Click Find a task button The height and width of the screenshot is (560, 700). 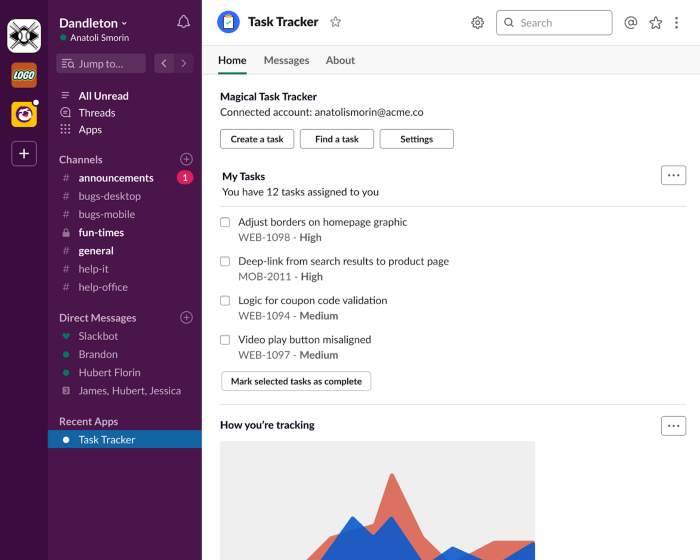pyautogui.click(x=337, y=139)
